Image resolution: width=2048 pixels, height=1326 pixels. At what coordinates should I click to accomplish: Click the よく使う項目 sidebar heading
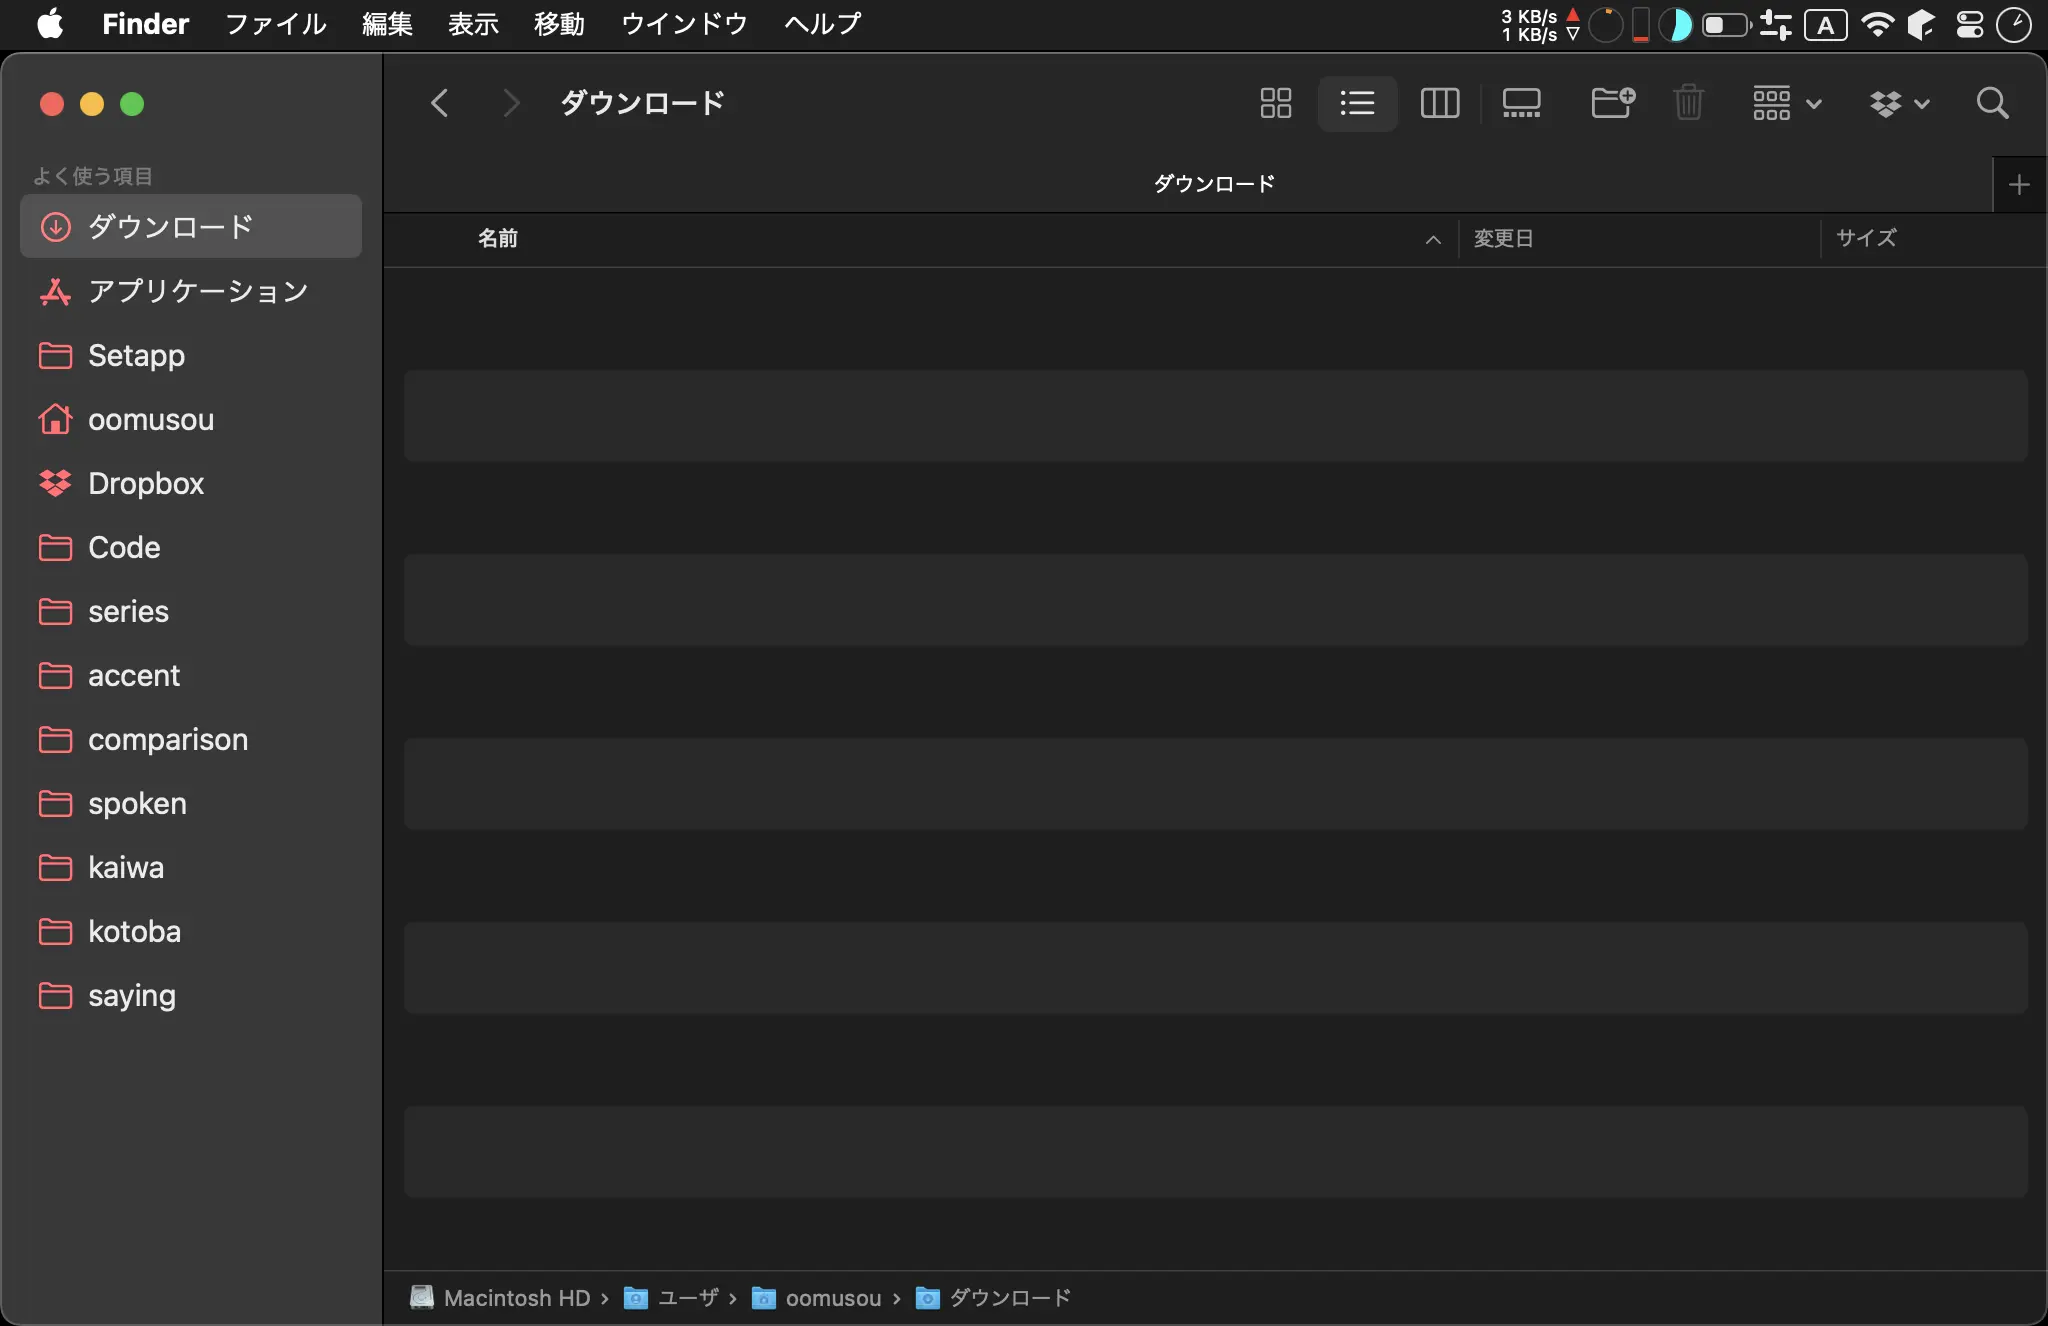click(x=93, y=176)
